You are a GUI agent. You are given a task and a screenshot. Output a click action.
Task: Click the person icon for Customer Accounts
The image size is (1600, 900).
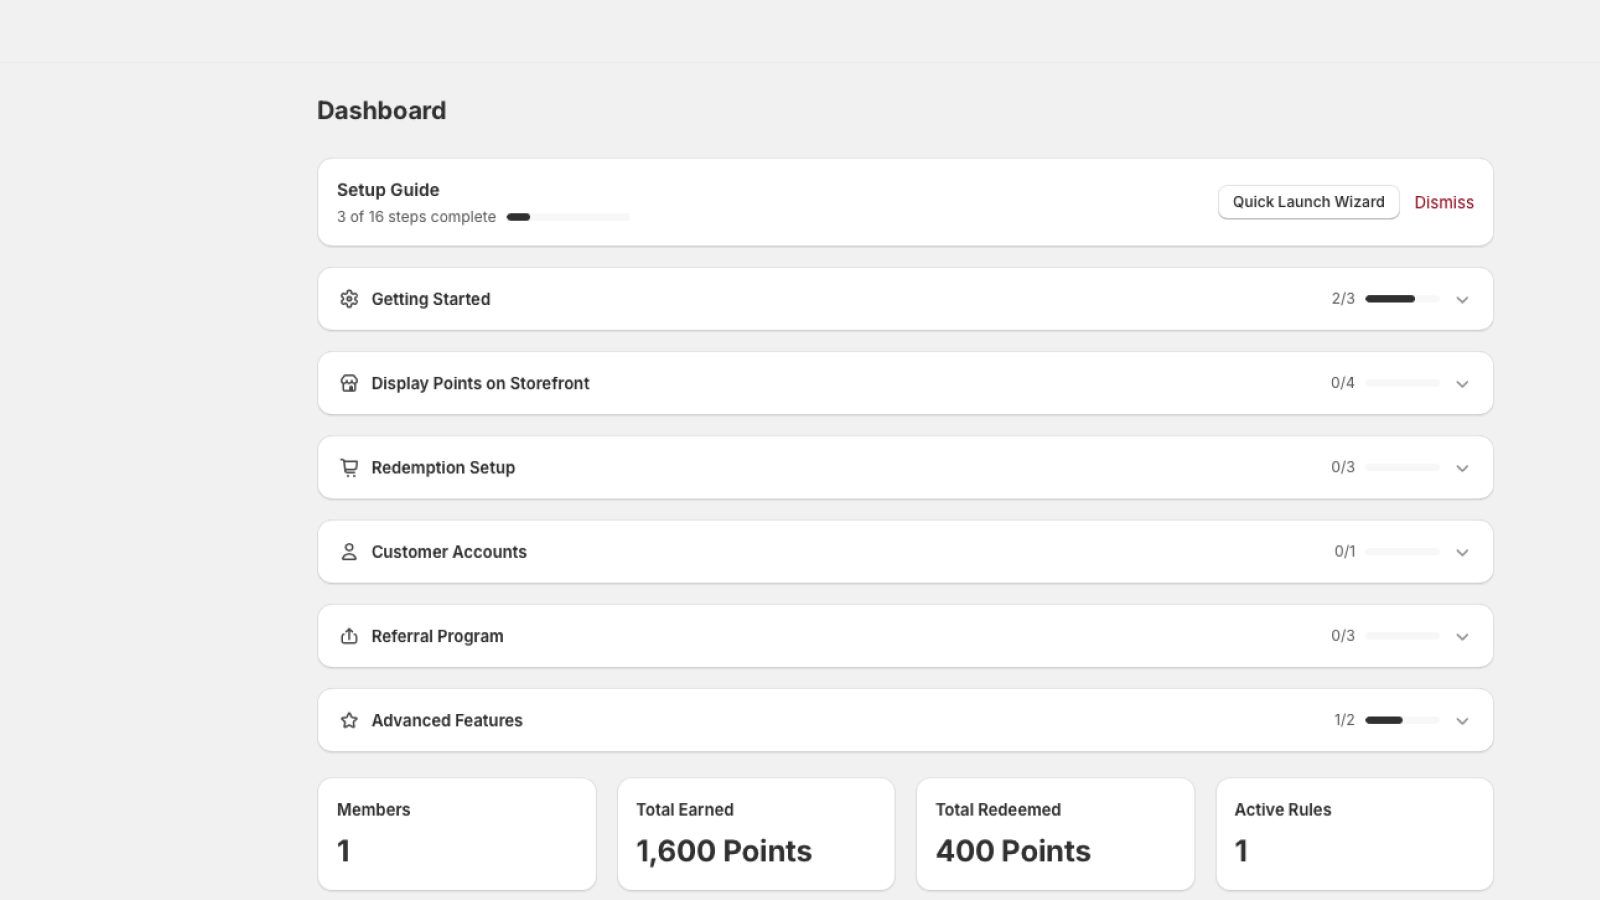click(x=349, y=552)
